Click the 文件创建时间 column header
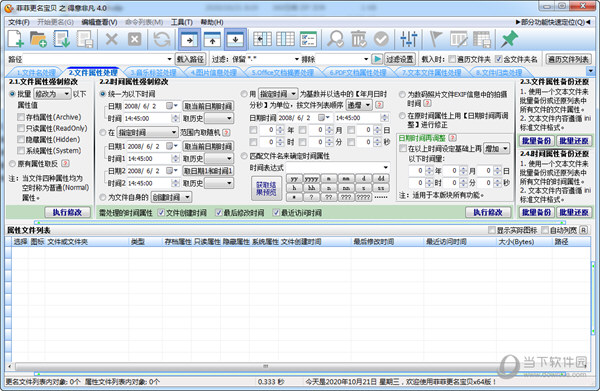The height and width of the screenshot is (391, 600). click(x=316, y=242)
